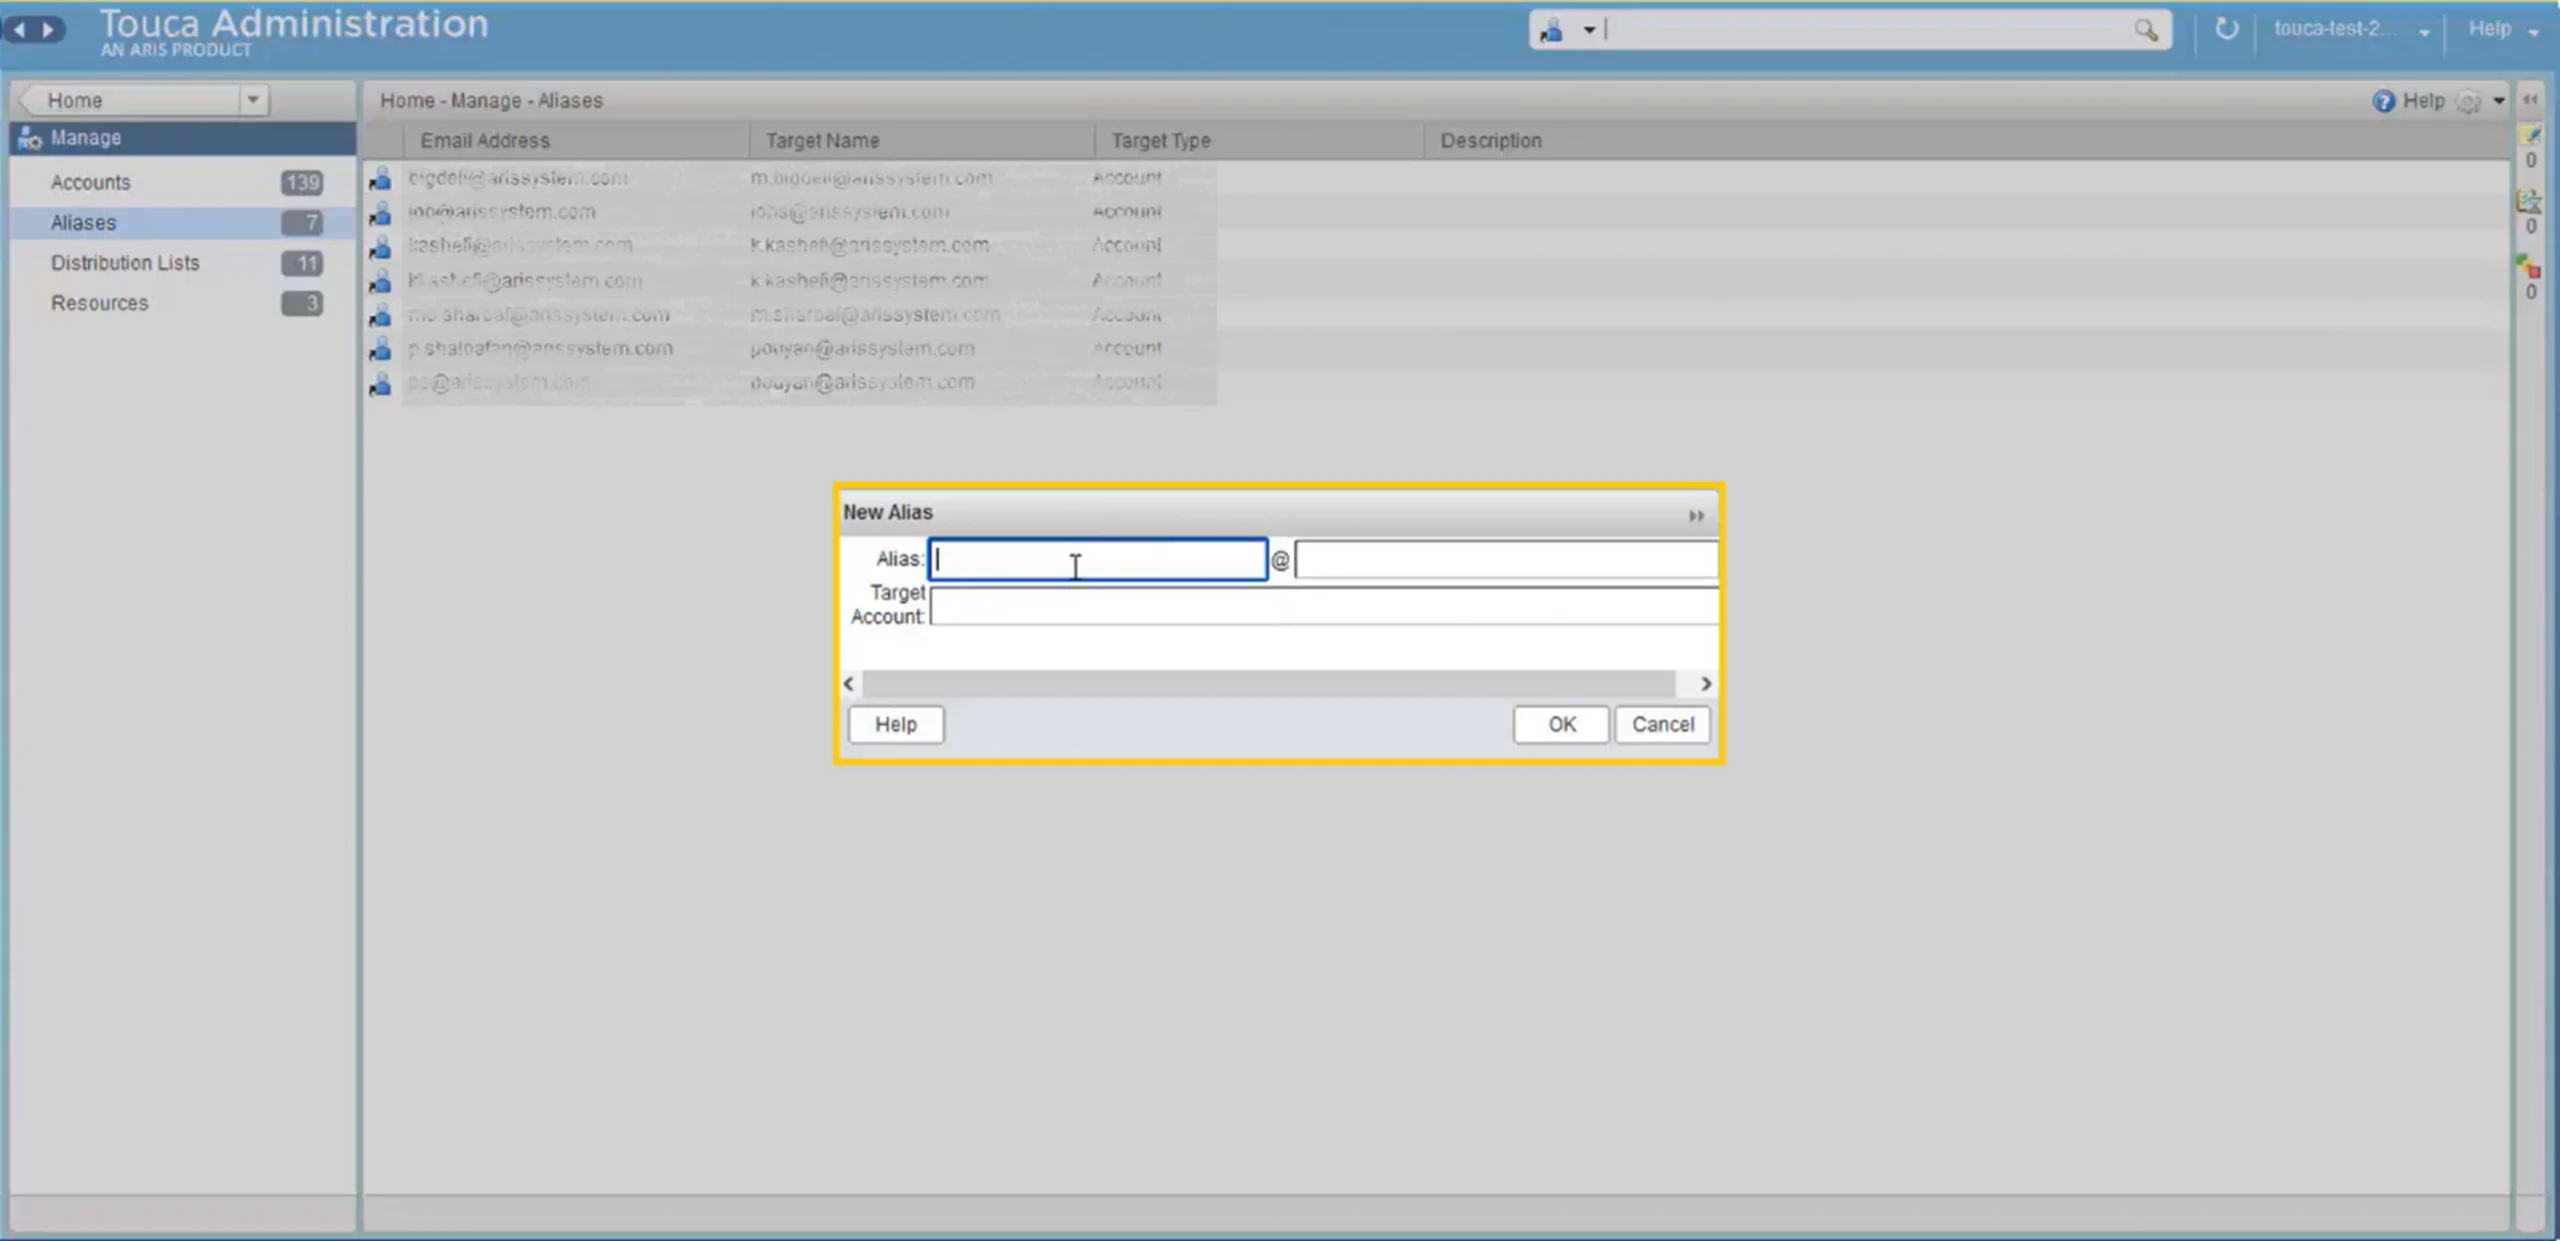Select Accounts from the Manage sidebar

click(x=90, y=181)
